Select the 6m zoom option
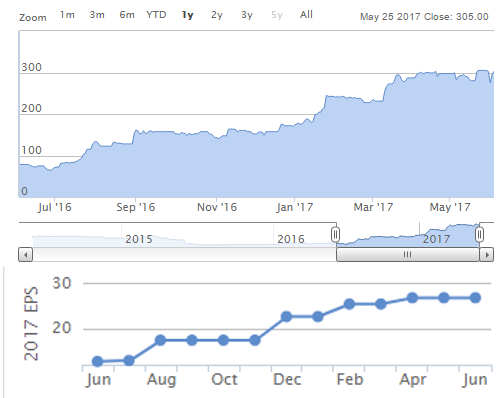 point(127,15)
